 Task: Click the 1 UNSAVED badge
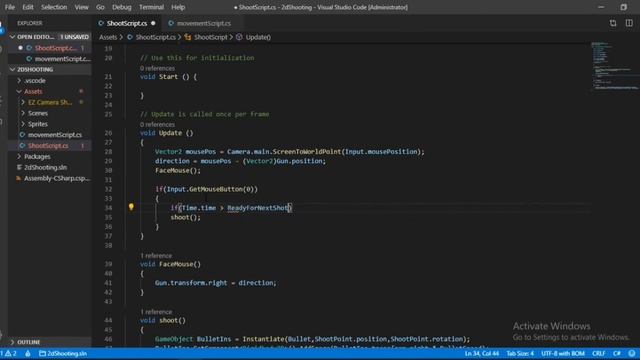point(74,37)
